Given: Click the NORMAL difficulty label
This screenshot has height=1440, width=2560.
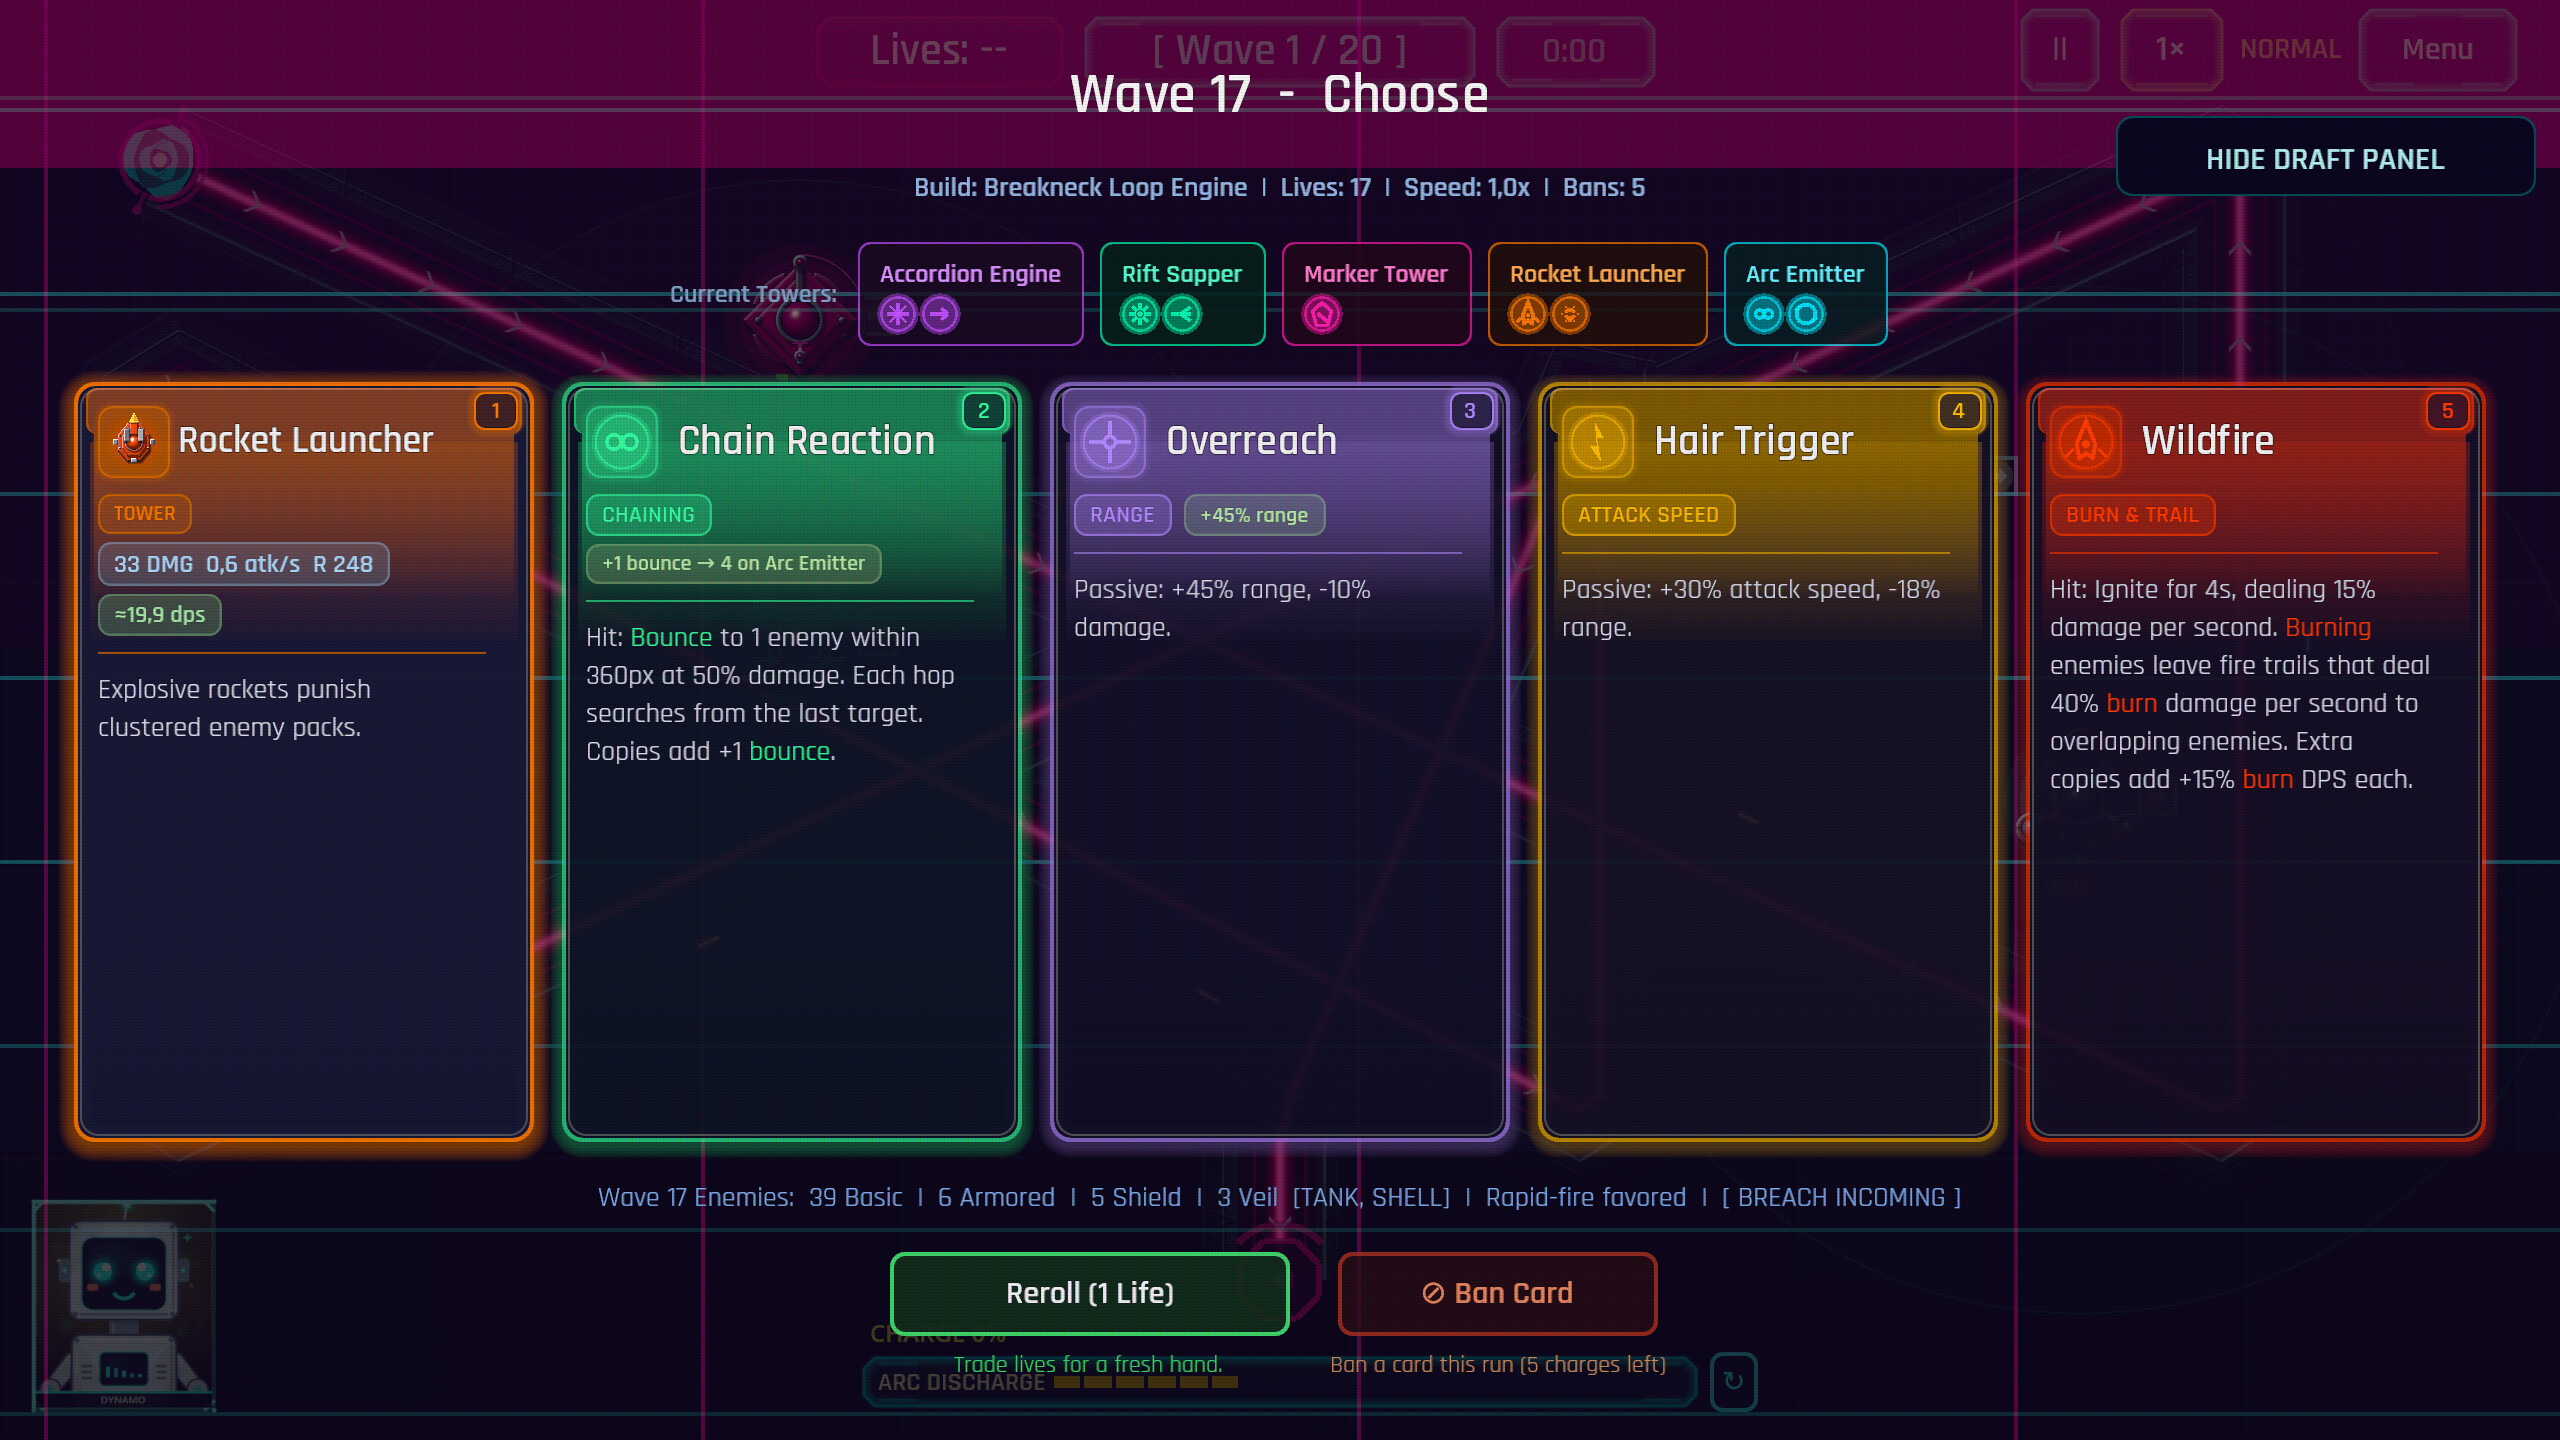Looking at the screenshot, I should tap(2290, 50).
